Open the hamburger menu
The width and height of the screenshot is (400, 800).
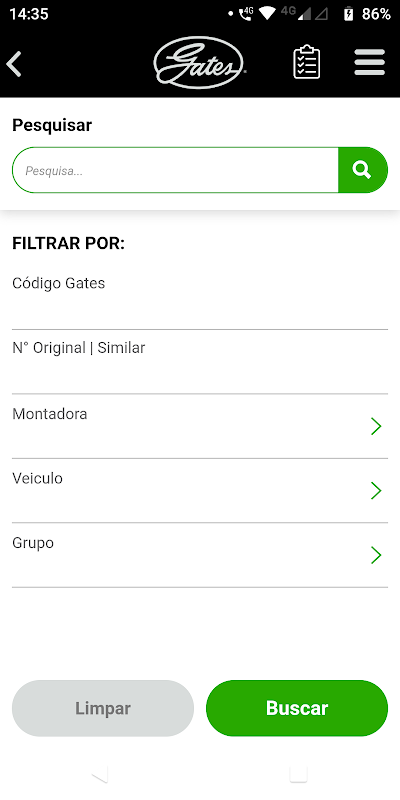tap(369, 62)
